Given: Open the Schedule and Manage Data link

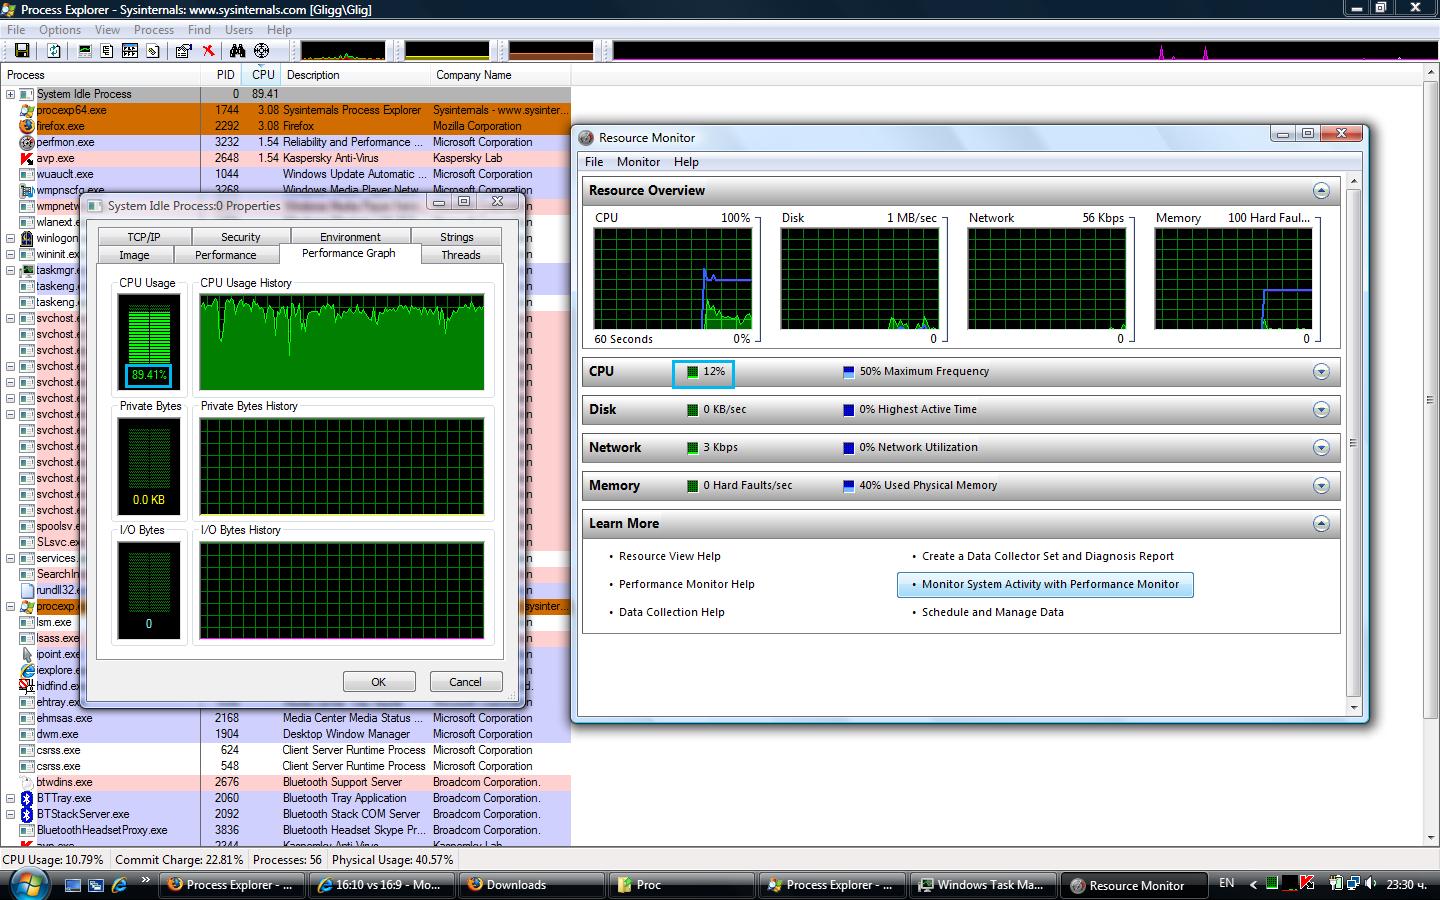Looking at the screenshot, I should click(992, 612).
